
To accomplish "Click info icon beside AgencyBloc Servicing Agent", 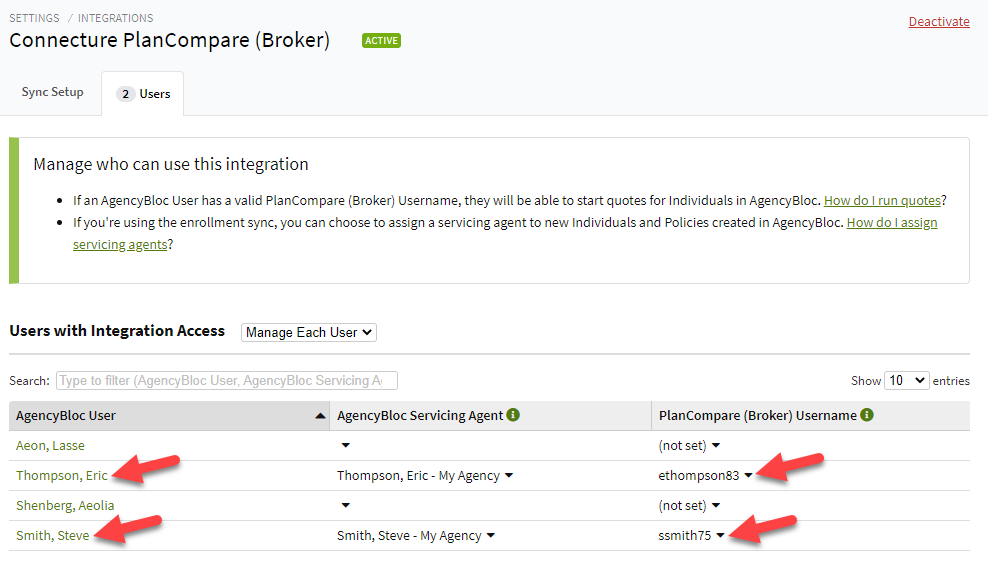I will [513, 415].
